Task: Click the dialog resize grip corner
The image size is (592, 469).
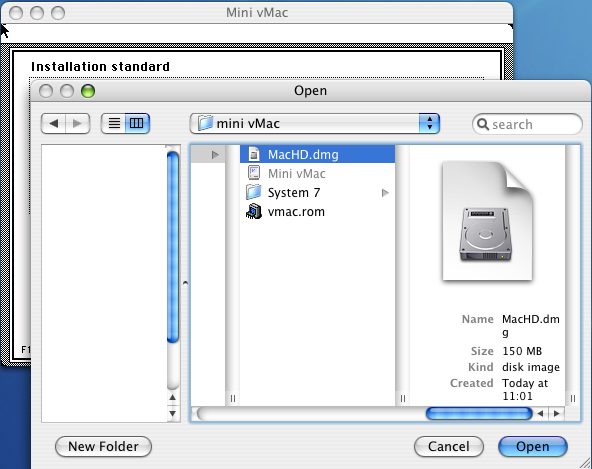Action: [584, 463]
